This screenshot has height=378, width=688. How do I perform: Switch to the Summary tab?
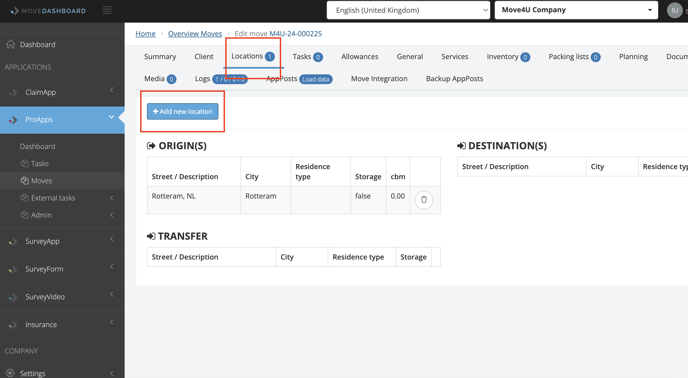tap(160, 57)
